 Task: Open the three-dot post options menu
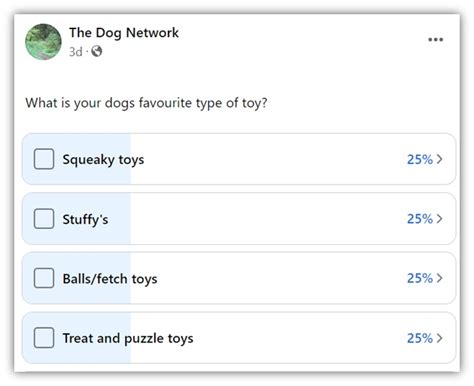pyautogui.click(x=435, y=39)
